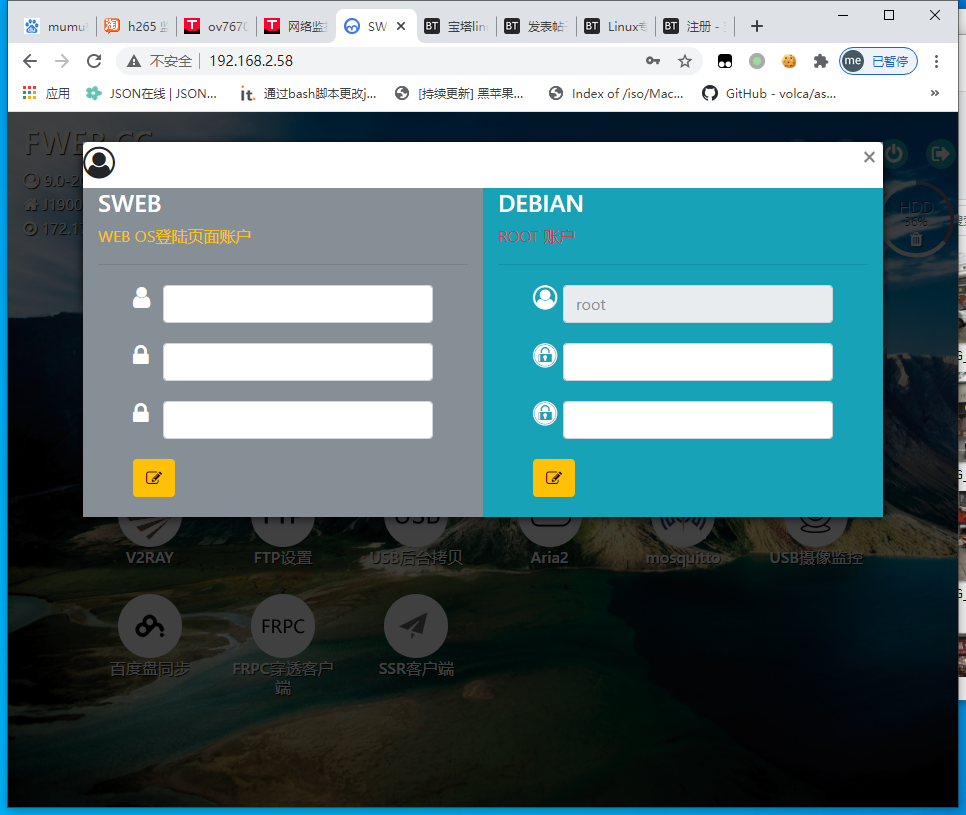Image resolution: width=966 pixels, height=815 pixels.
Task: Click the power button icon behind dialog
Action: click(x=894, y=153)
